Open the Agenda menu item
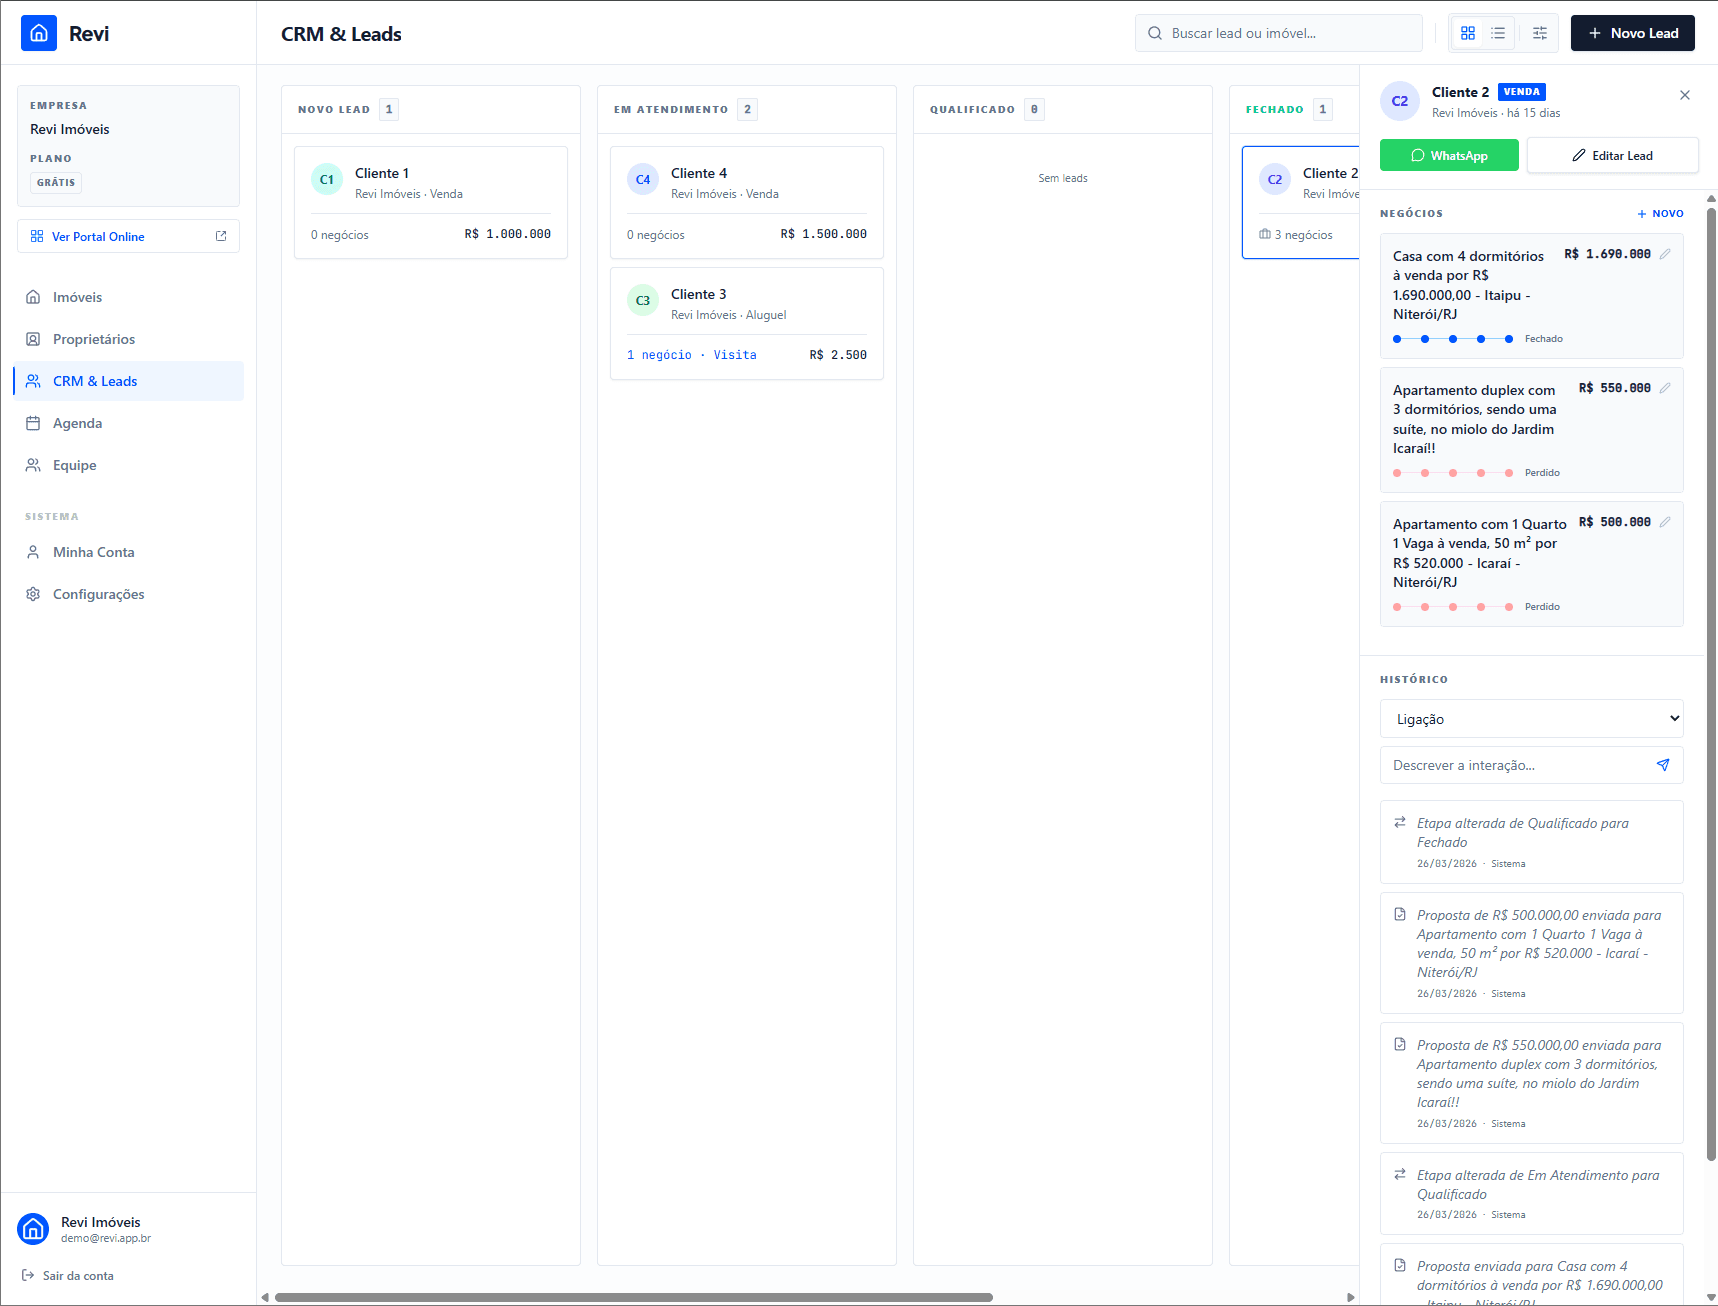This screenshot has width=1718, height=1306. 77,423
